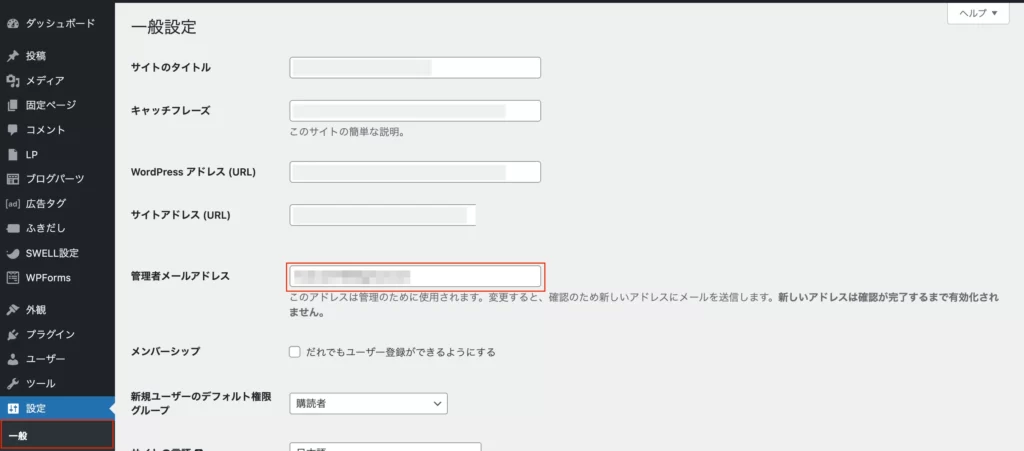Click the このサイトの簡単な説明。 hint text
Image resolution: width=1024 pixels, height=451 pixels.
click(347, 132)
